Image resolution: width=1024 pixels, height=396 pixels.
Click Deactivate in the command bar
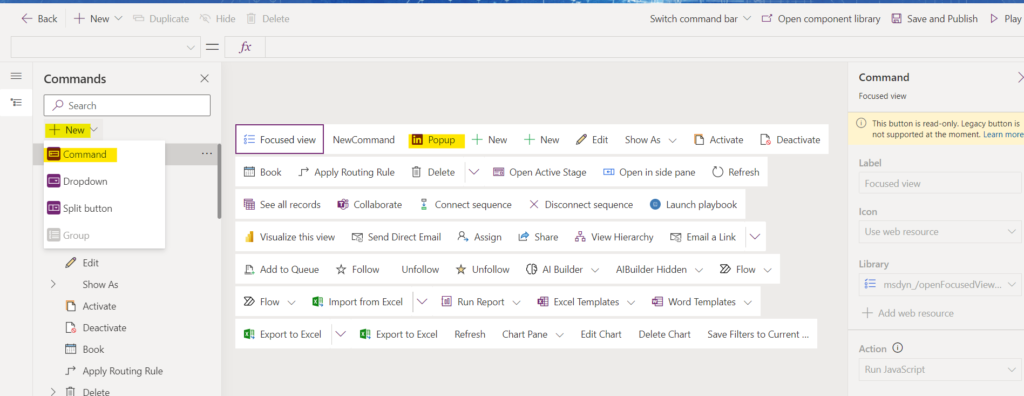[790, 139]
